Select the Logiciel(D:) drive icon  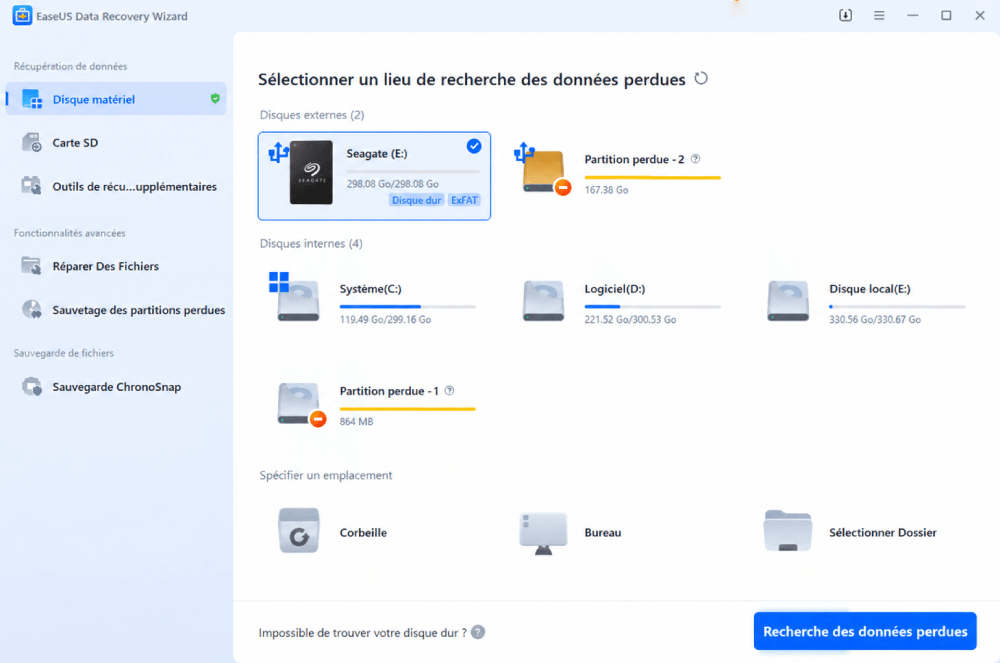point(543,300)
